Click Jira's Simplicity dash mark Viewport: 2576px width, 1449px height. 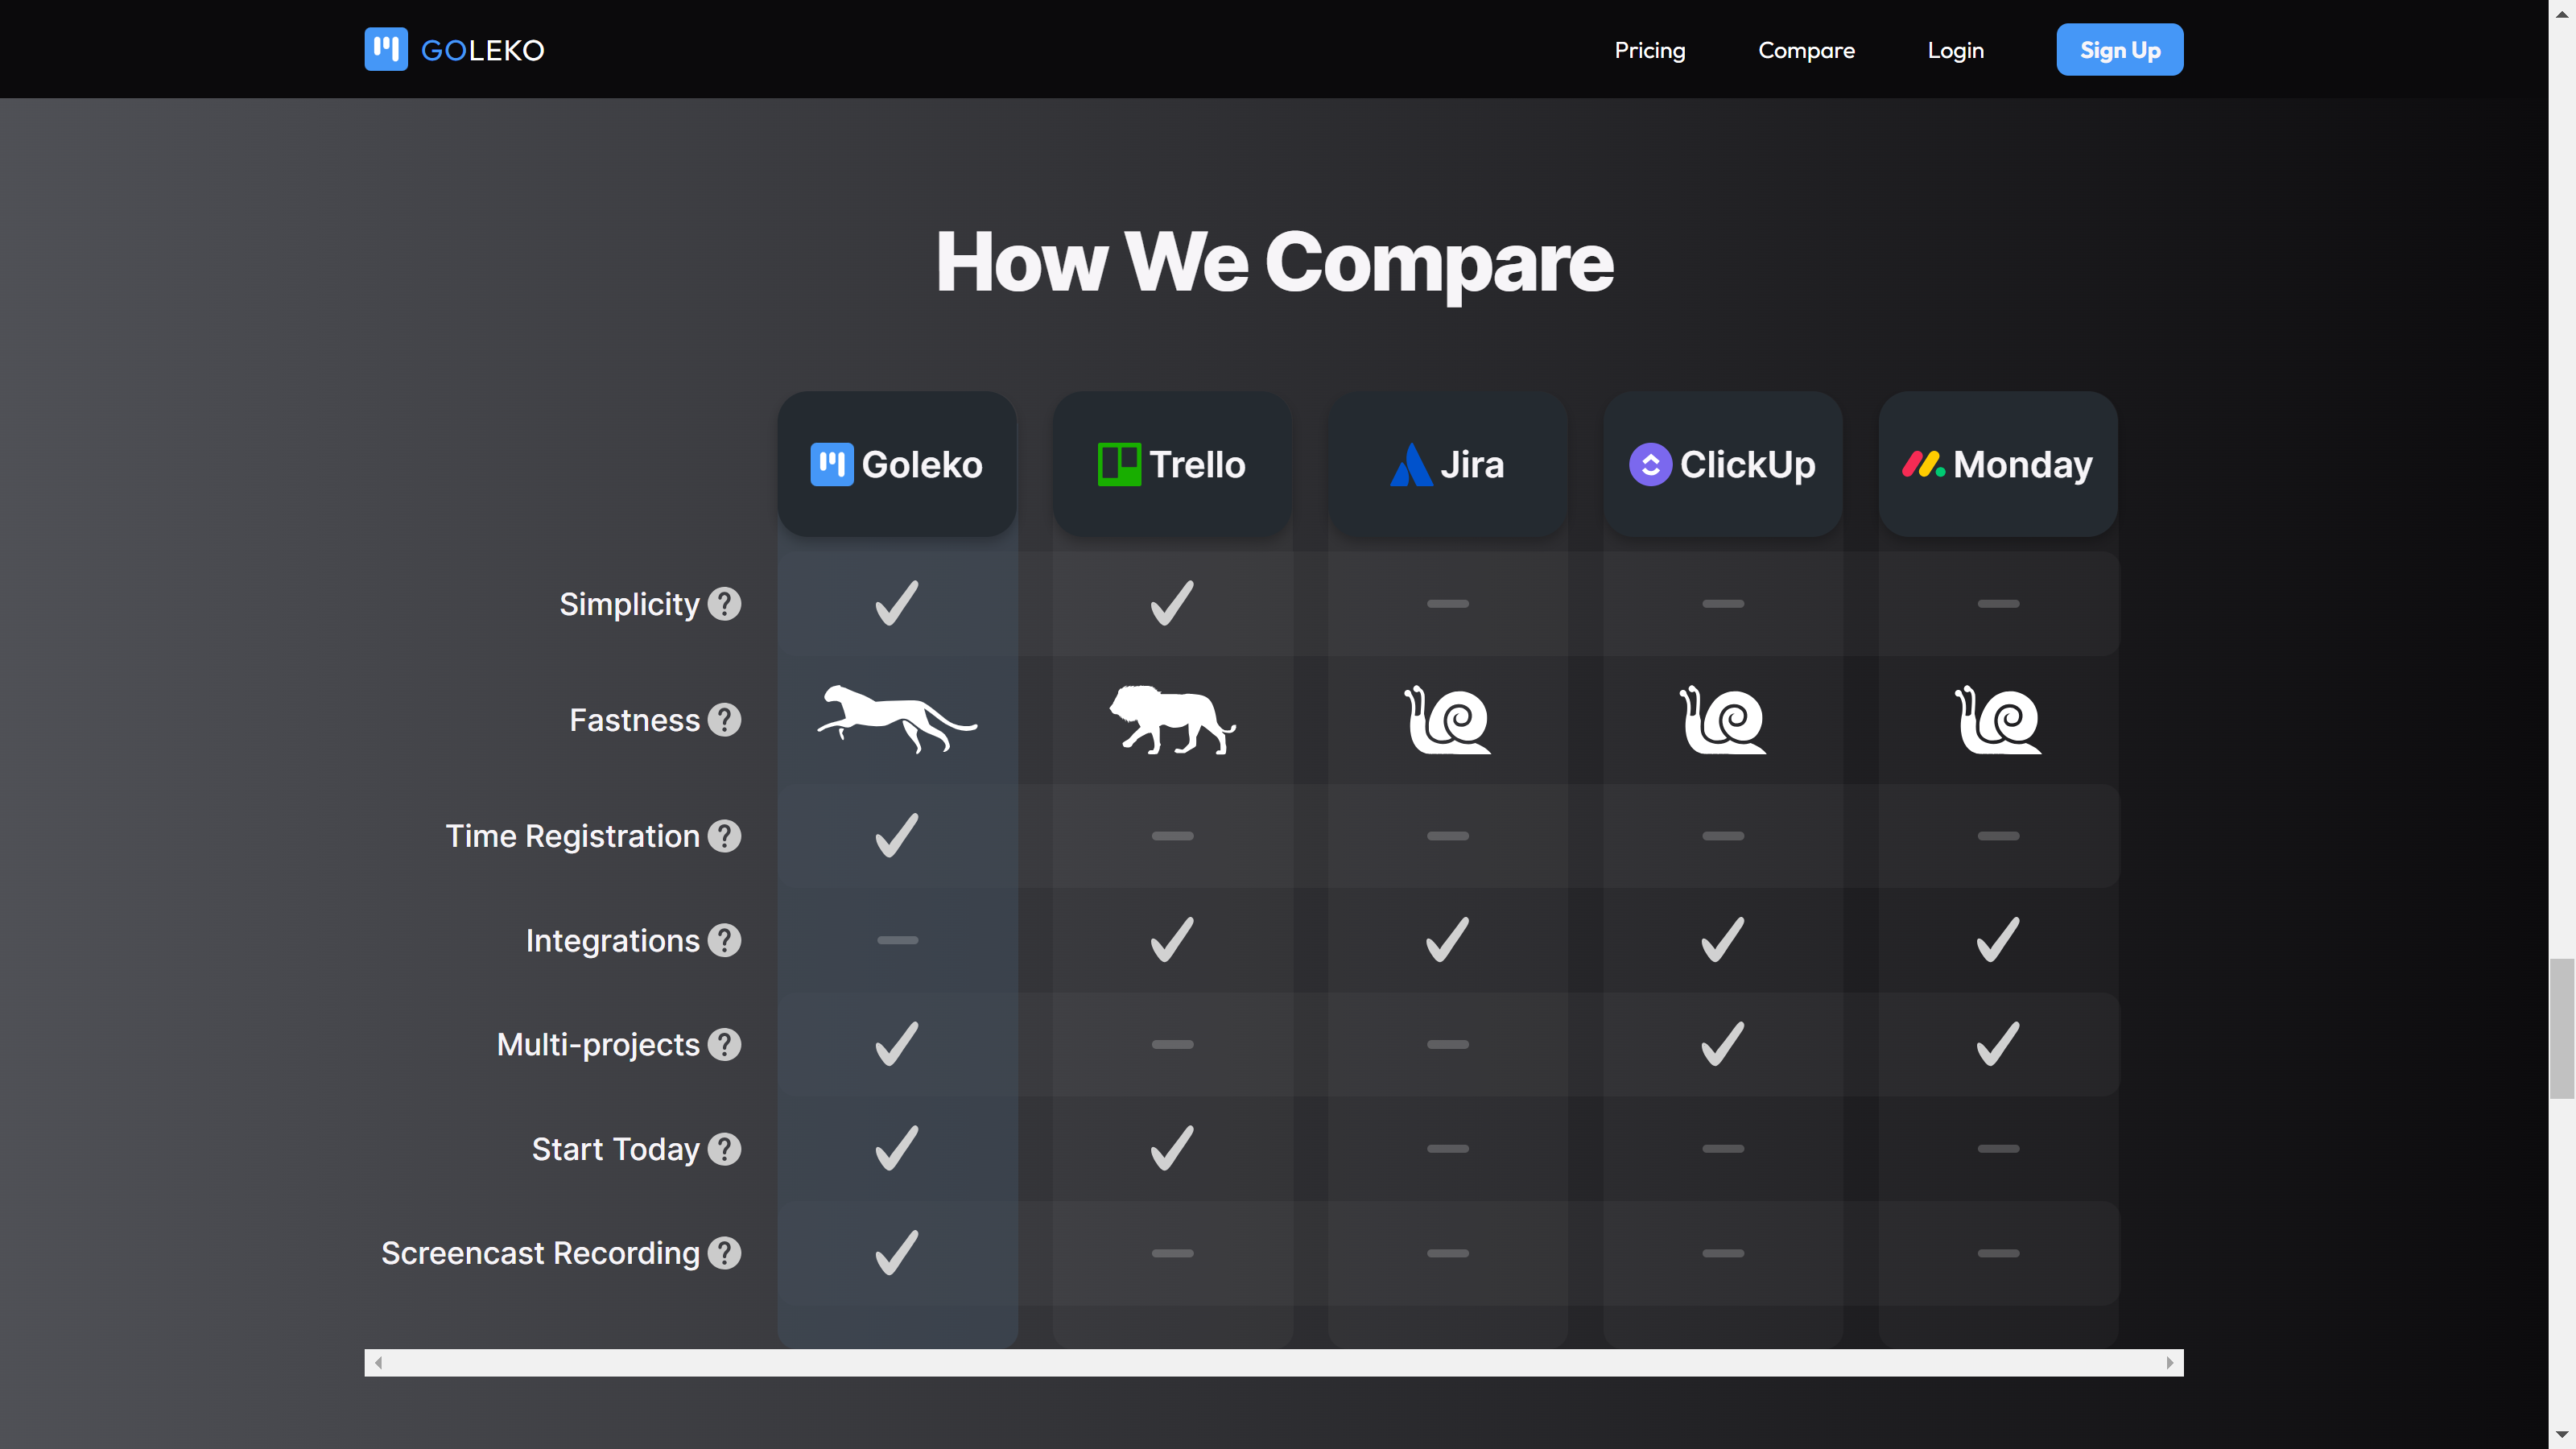(1447, 604)
